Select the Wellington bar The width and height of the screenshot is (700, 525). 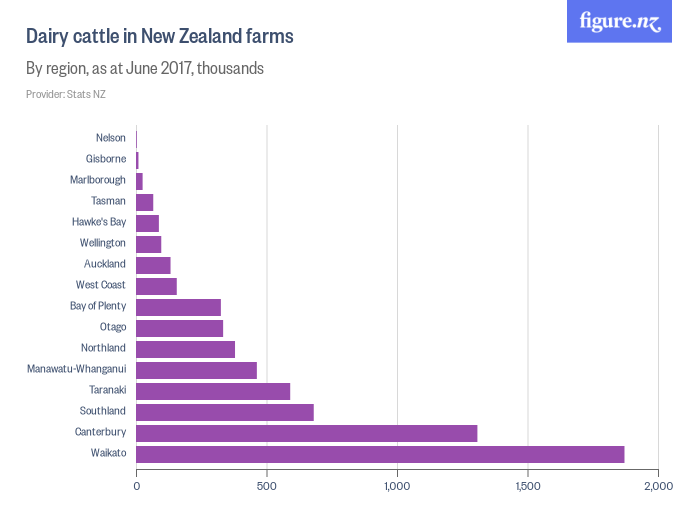tap(148, 244)
